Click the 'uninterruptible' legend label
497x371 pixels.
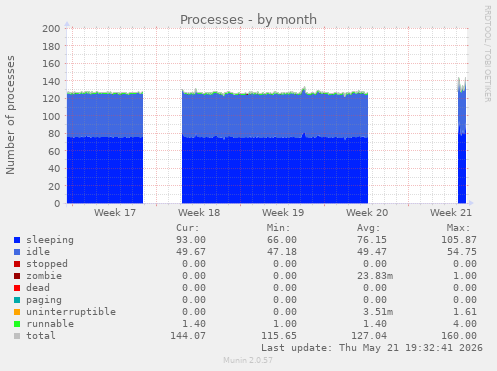(x=71, y=312)
